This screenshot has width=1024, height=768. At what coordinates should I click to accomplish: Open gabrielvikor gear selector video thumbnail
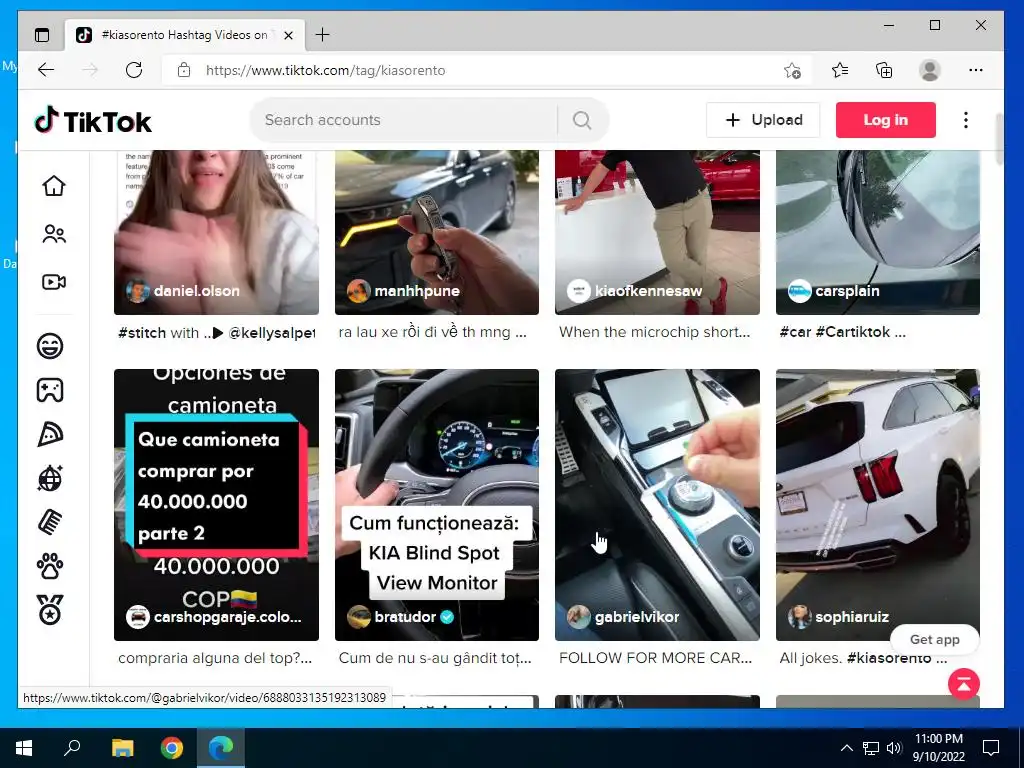pos(657,505)
